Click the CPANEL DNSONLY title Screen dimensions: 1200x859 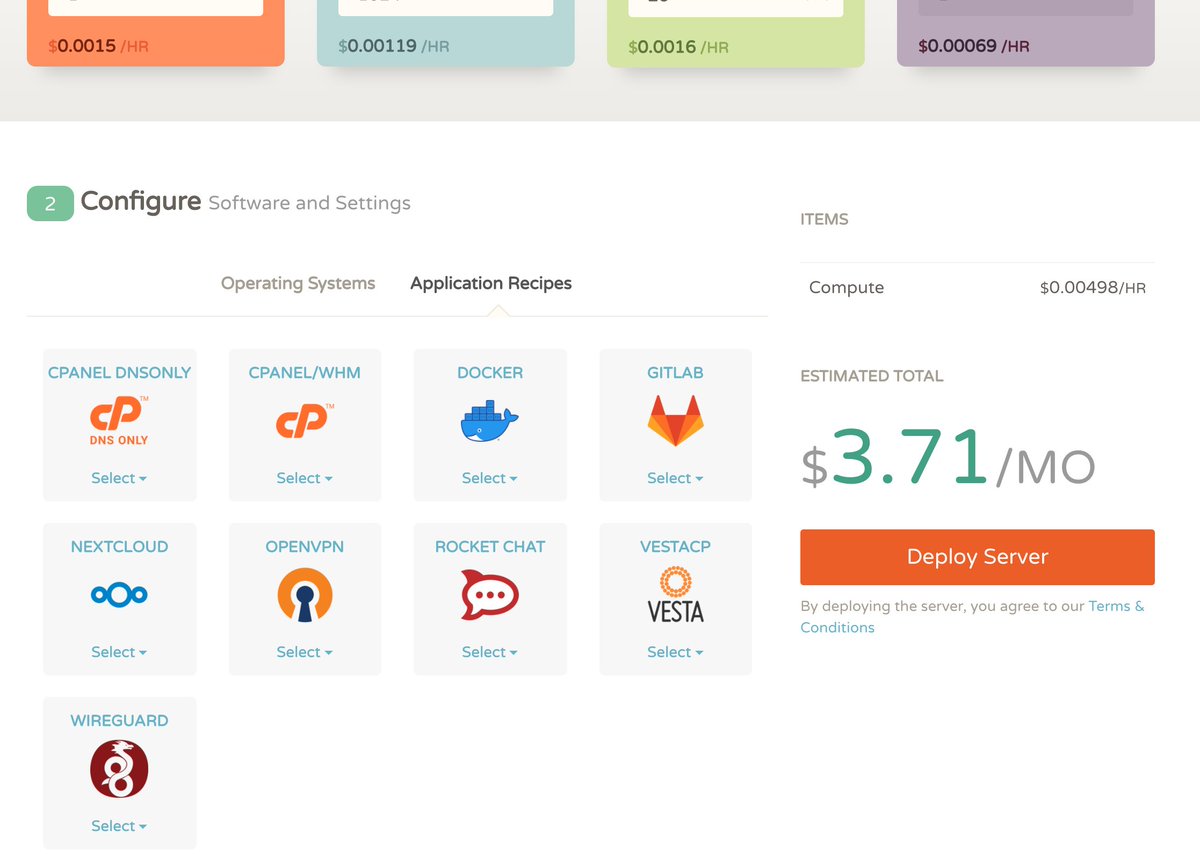click(119, 373)
